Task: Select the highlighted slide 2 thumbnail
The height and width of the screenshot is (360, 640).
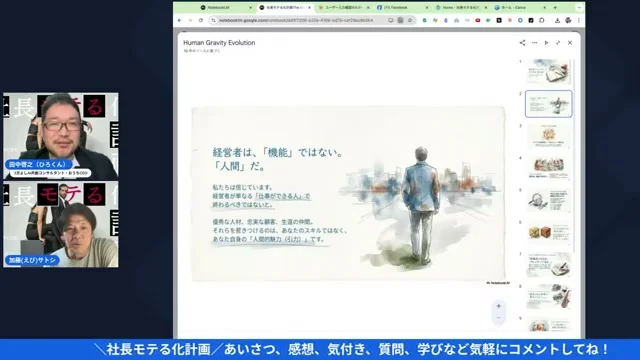Action: tap(549, 104)
